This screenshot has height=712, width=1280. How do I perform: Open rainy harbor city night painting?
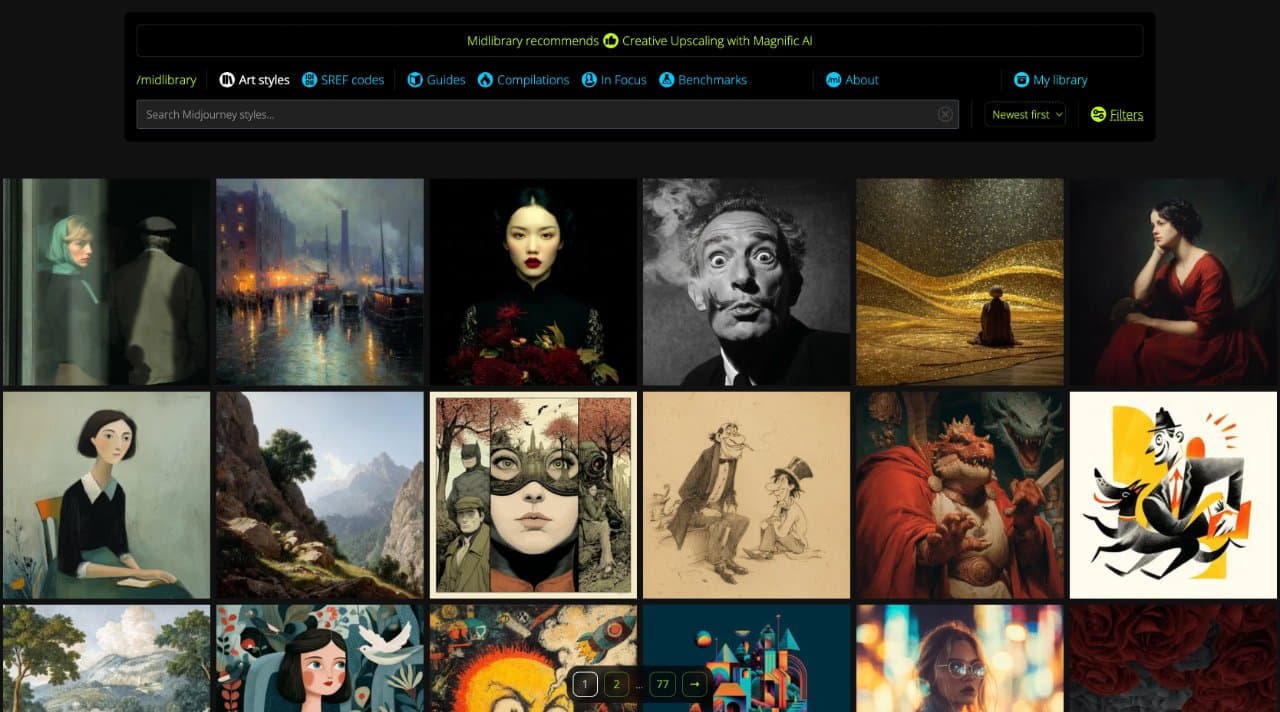coord(320,282)
